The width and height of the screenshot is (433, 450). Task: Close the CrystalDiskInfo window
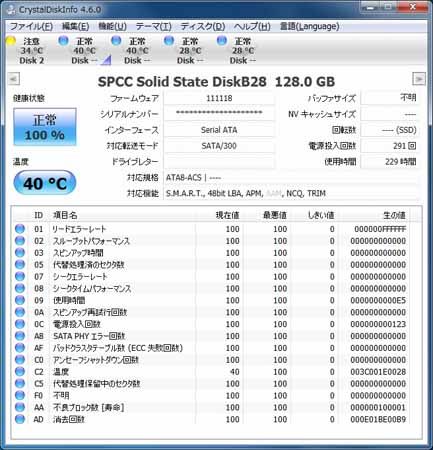coord(413,7)
